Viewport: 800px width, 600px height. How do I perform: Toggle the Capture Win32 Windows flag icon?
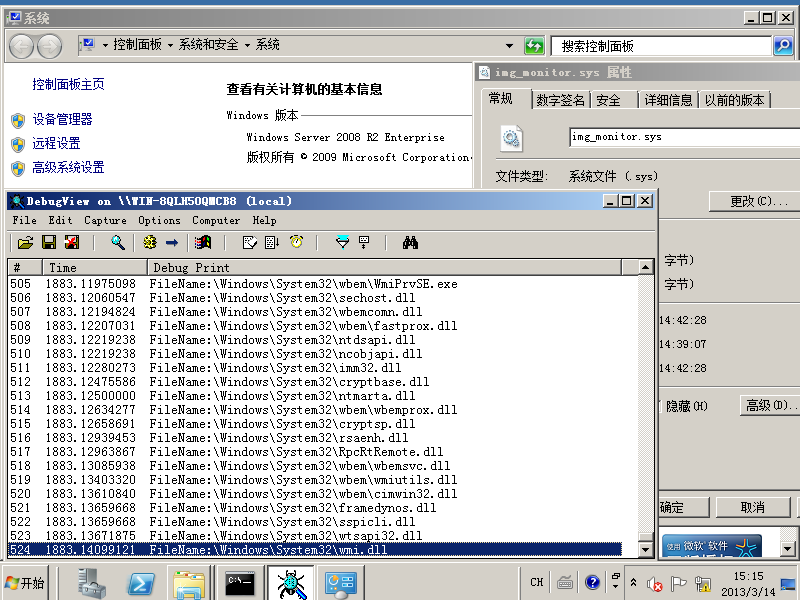[203, 242]
